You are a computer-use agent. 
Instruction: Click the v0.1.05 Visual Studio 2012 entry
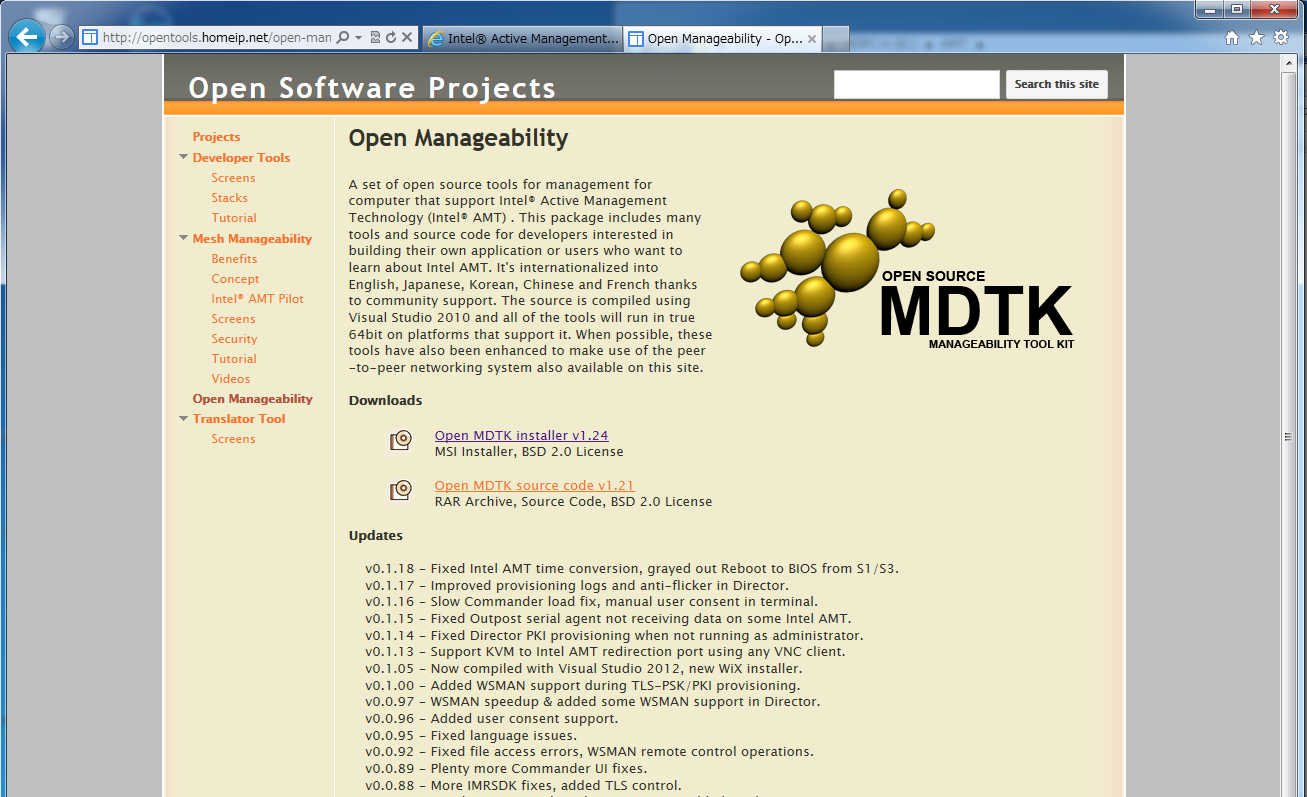pyautogui.click(x=583, y=668)
